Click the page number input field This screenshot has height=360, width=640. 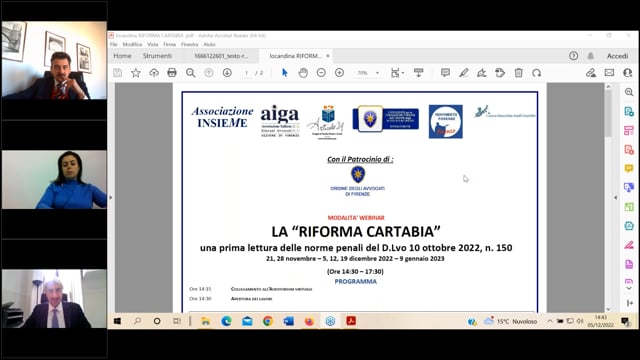pos(246,73)
